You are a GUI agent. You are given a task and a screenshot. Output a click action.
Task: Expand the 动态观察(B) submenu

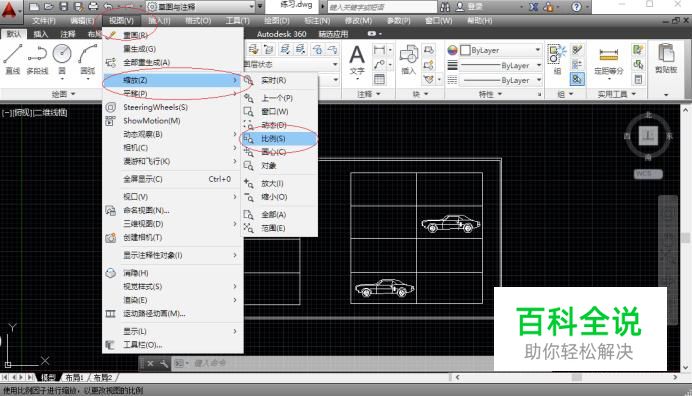tap(173, 134)
